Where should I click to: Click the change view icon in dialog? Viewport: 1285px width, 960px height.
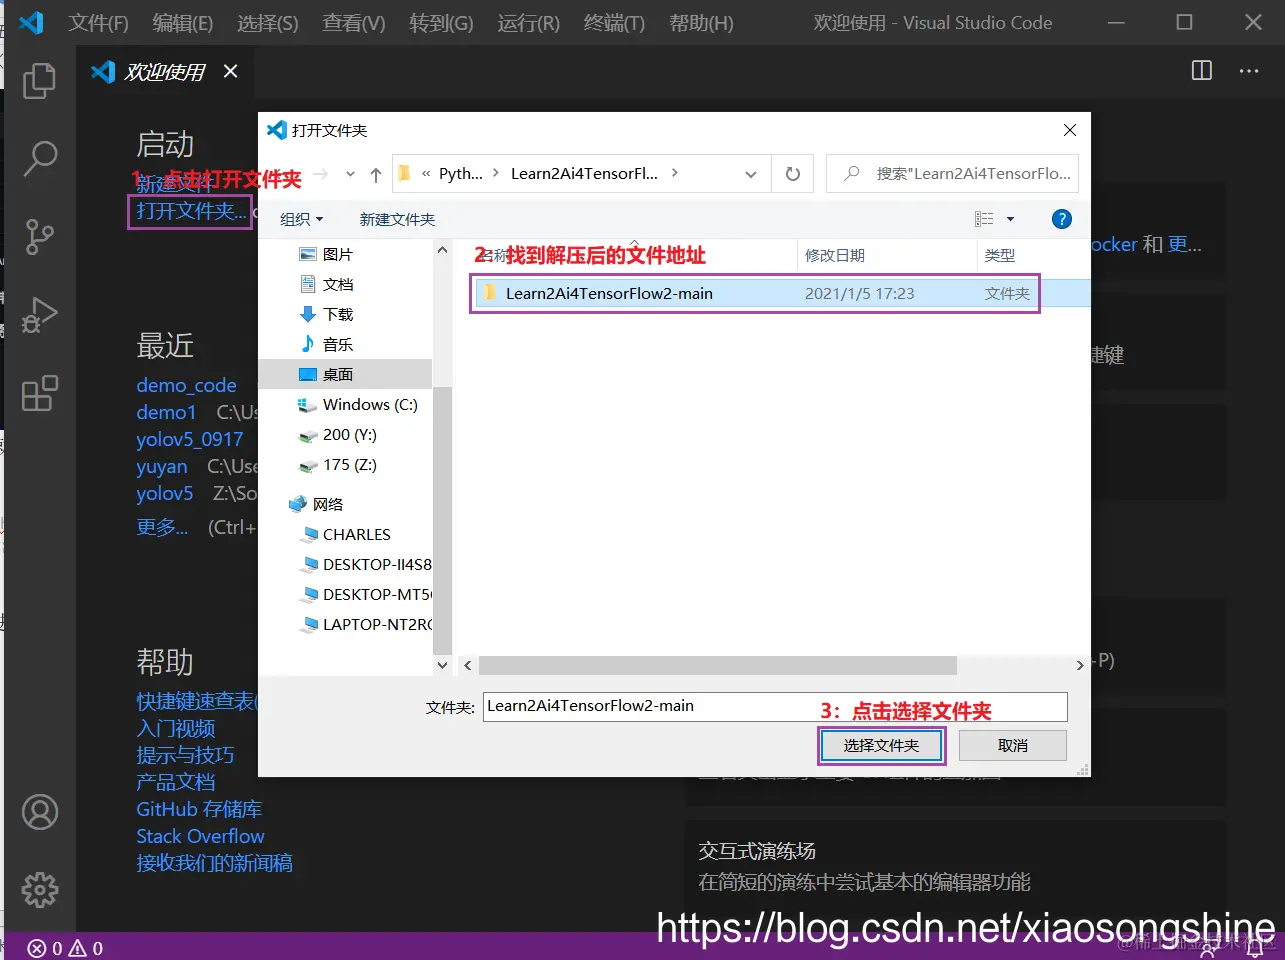click(984, 219)
